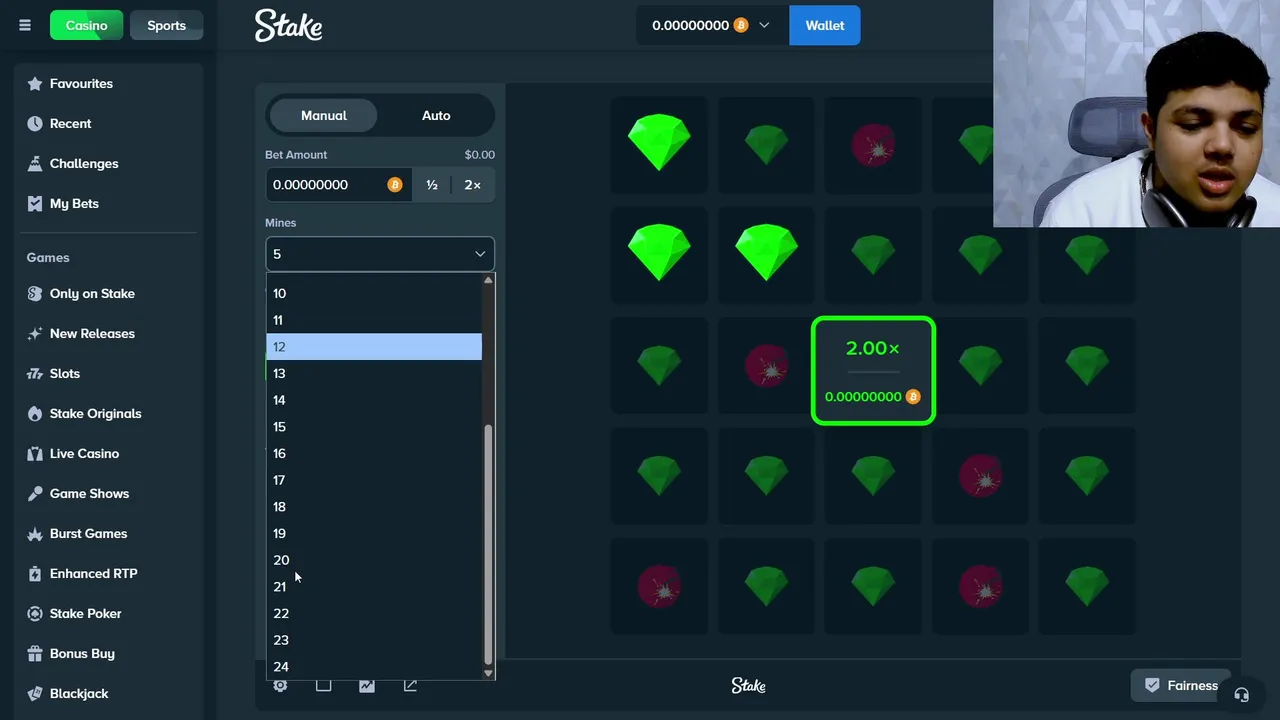The height and width of the screenshot is (720, 1280).
Task: Choose 20 mines from the list
Action: click(x=374, y=560)
